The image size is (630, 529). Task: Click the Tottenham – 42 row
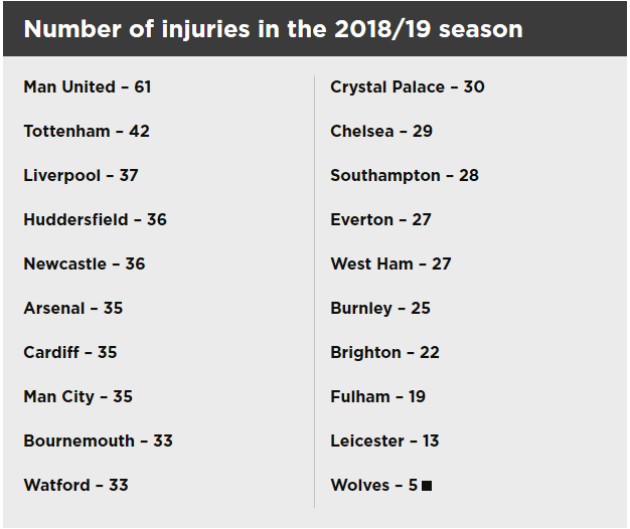(87, 131)
